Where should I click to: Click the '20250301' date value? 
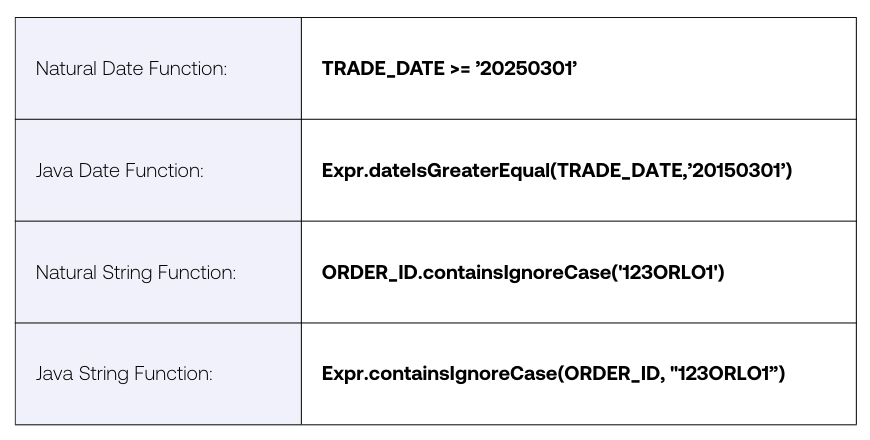527,68
